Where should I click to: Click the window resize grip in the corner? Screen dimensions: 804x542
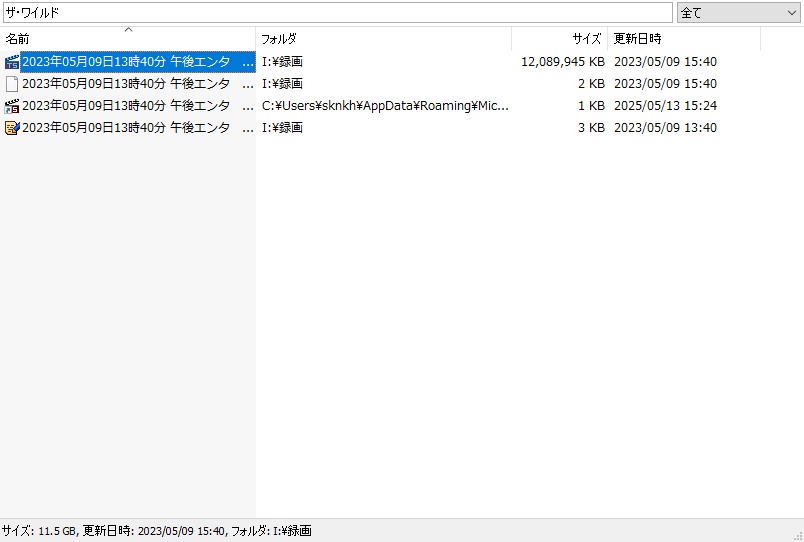pos(797,535)
